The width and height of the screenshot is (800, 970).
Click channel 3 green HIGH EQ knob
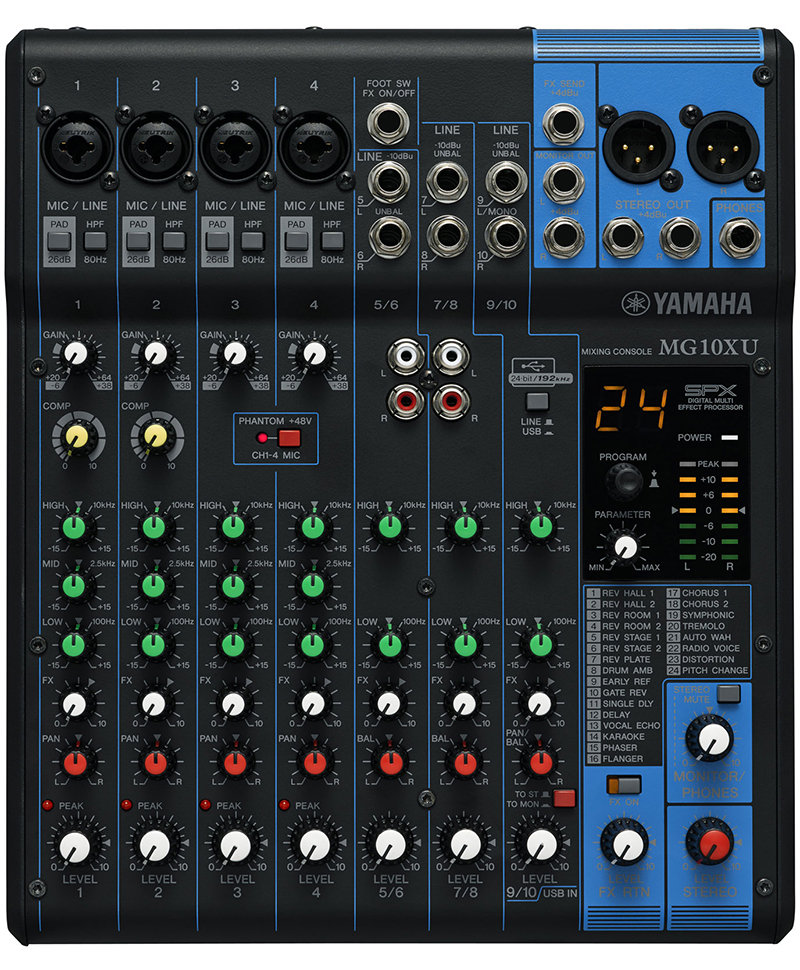pyautogui.click(x=233, y=527)
